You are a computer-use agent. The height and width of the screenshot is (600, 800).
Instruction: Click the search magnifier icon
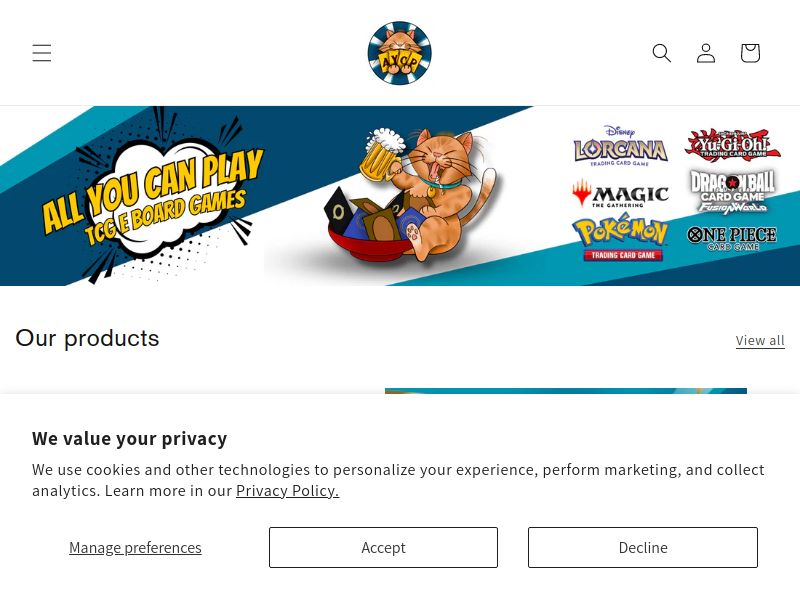click(662, 53)
